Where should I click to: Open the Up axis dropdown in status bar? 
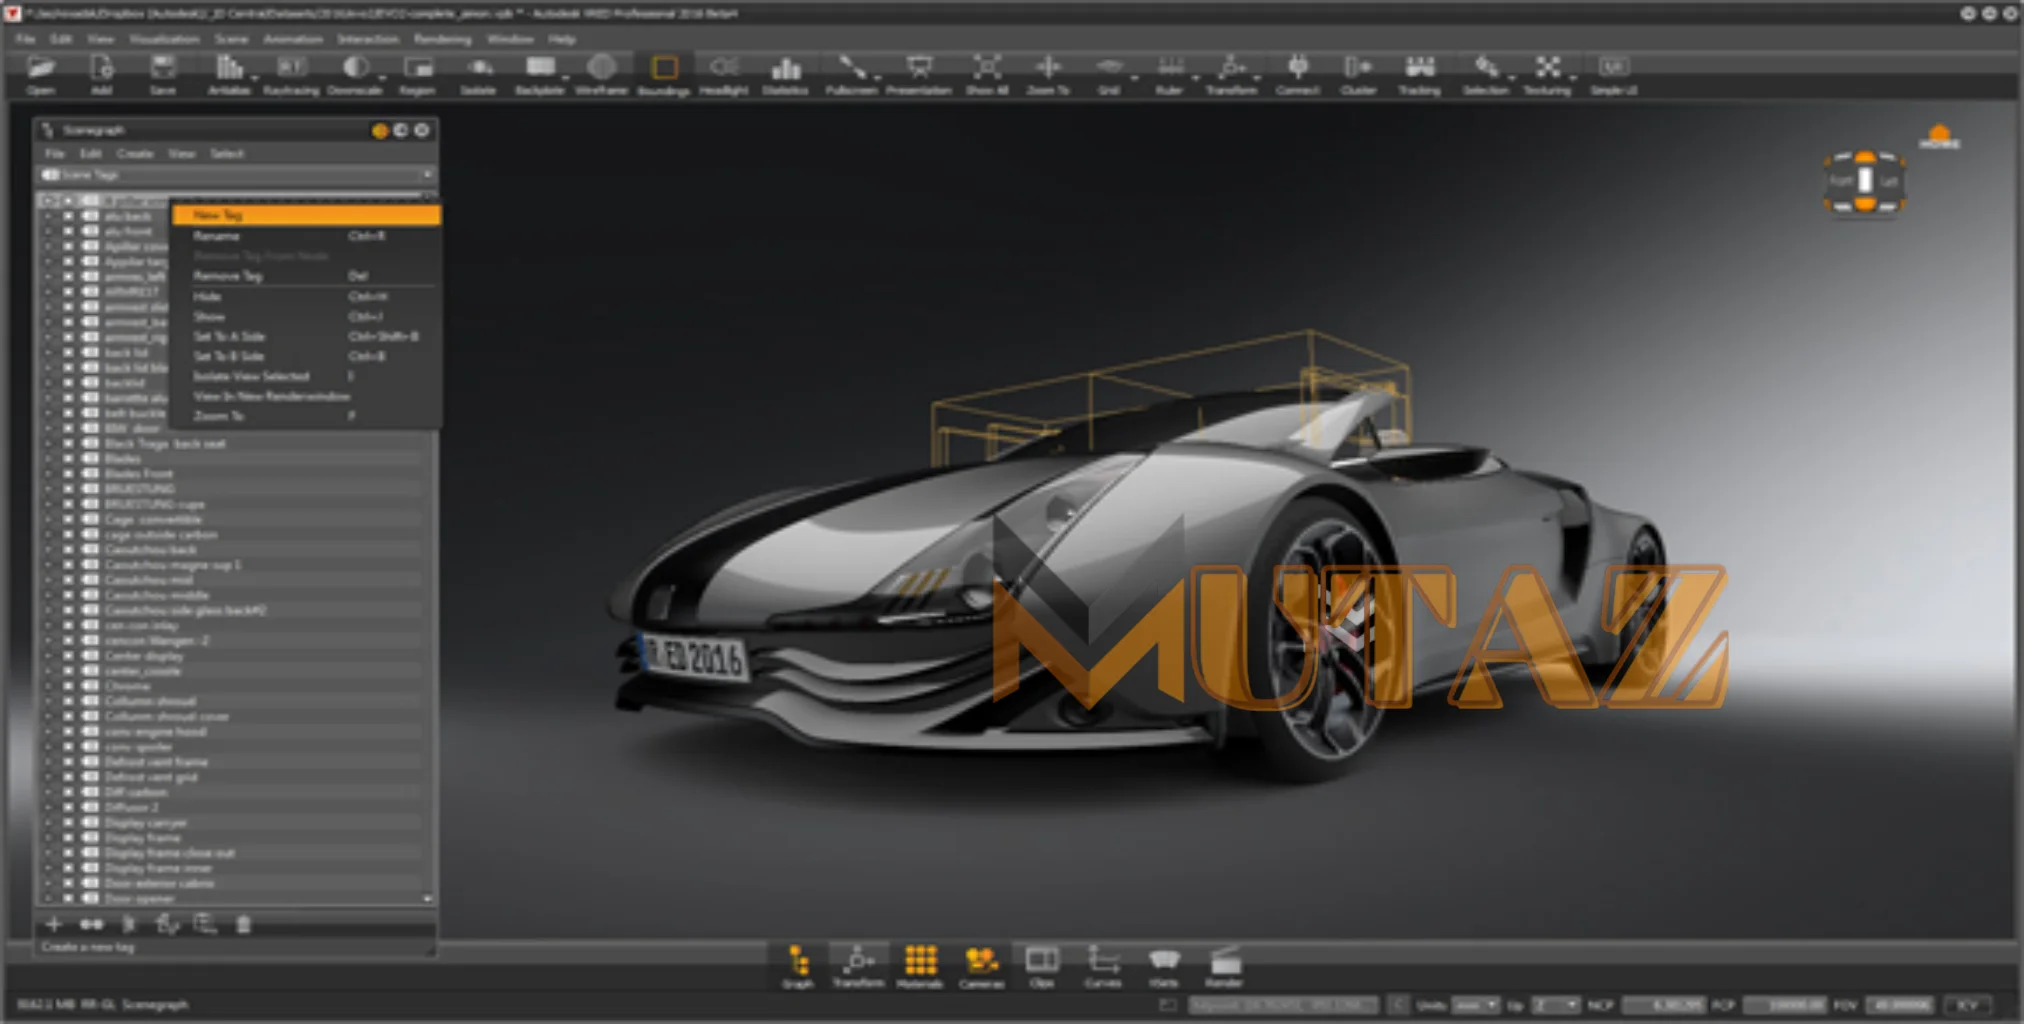point(1555,1005)
